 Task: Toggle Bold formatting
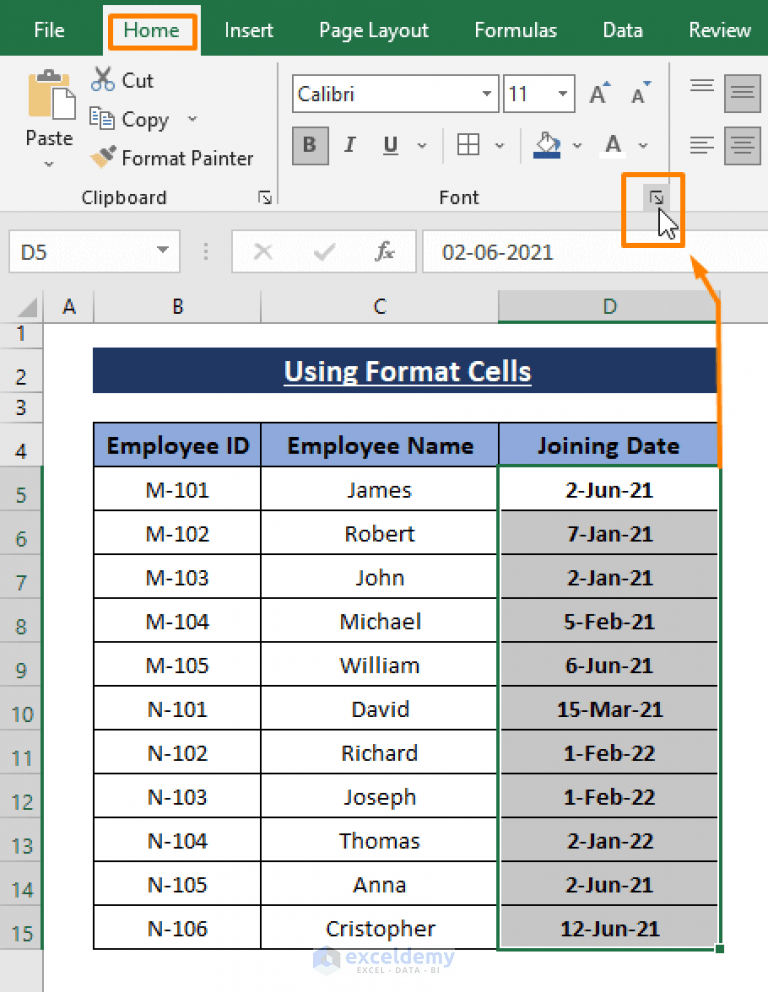(x=310, y=145)
